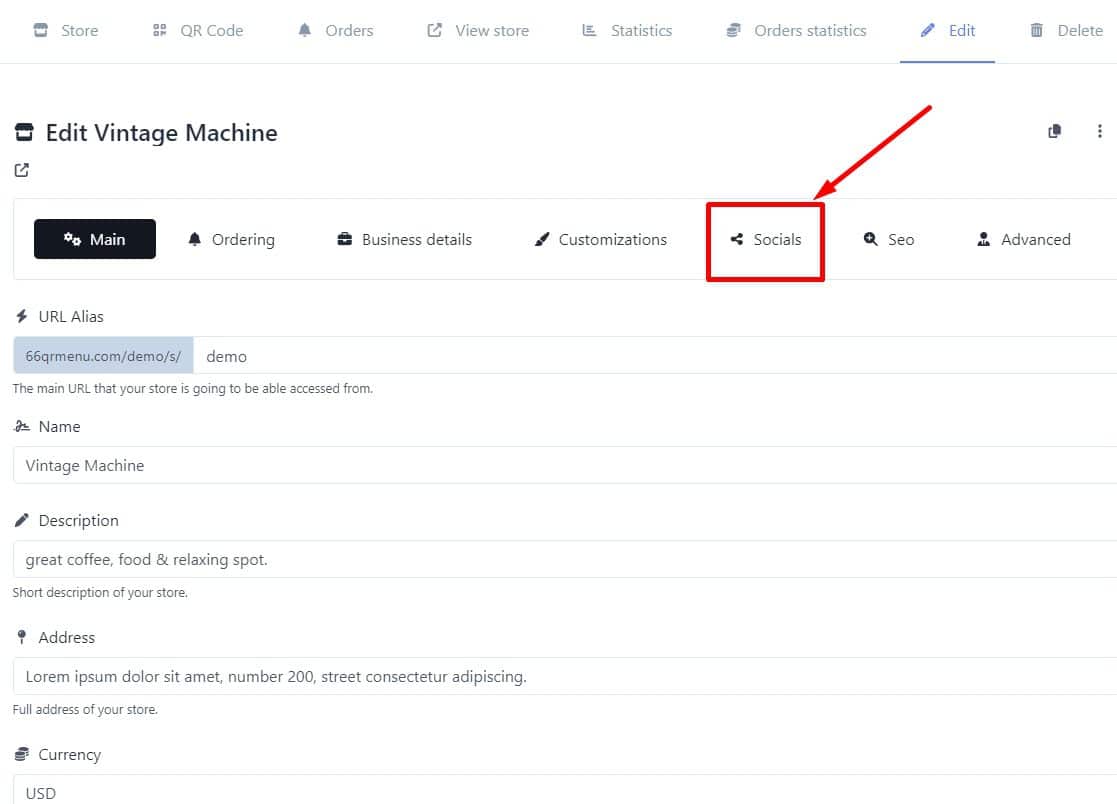The width and height of the screenshot is (1117, 804).
Task: Click the copy/duplicate store icon
Action: click(1054, 132)
